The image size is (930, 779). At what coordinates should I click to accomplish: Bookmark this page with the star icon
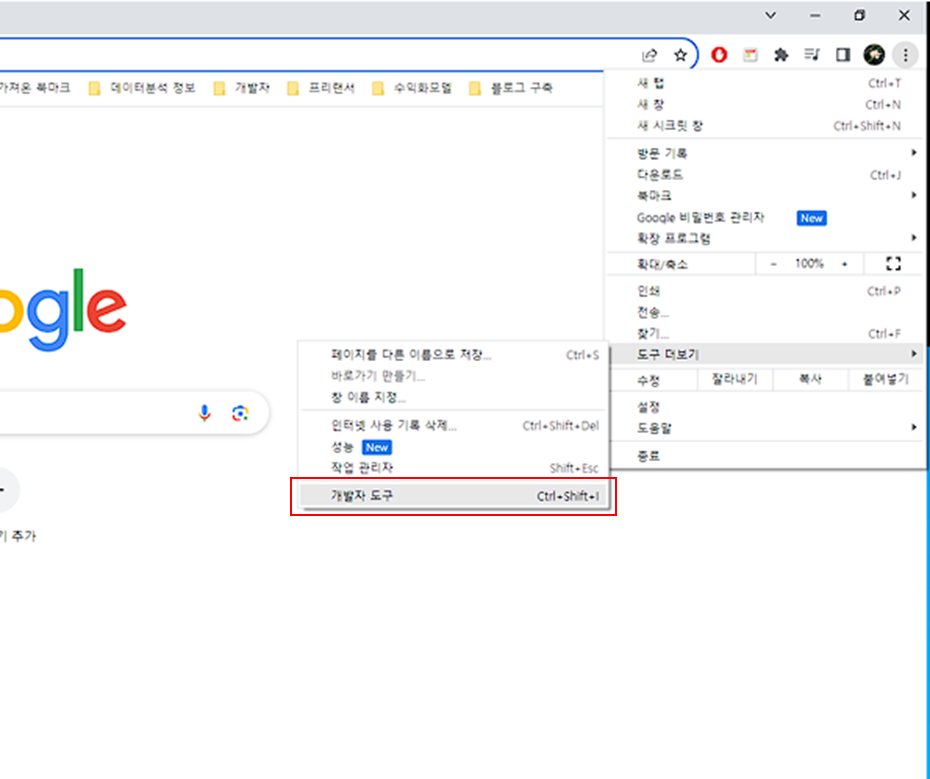tap(680, 55)
